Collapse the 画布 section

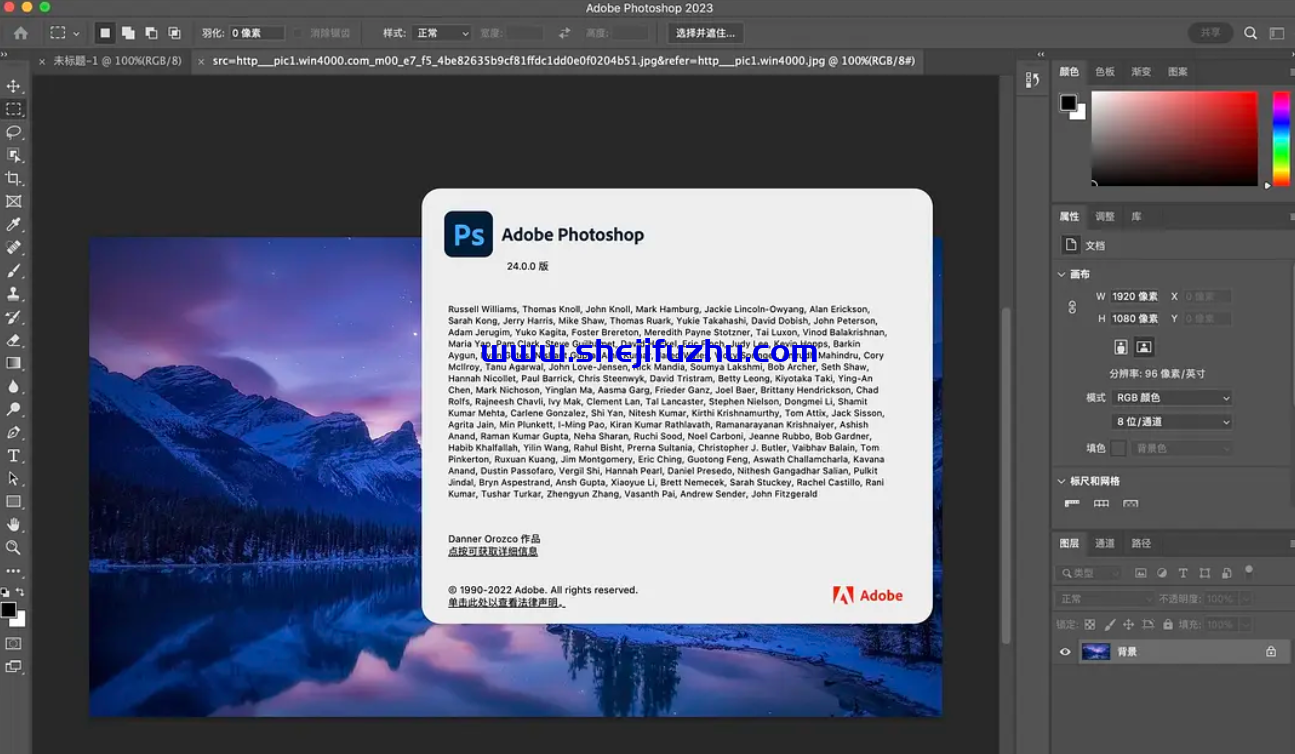click(x=1061, y=274)
